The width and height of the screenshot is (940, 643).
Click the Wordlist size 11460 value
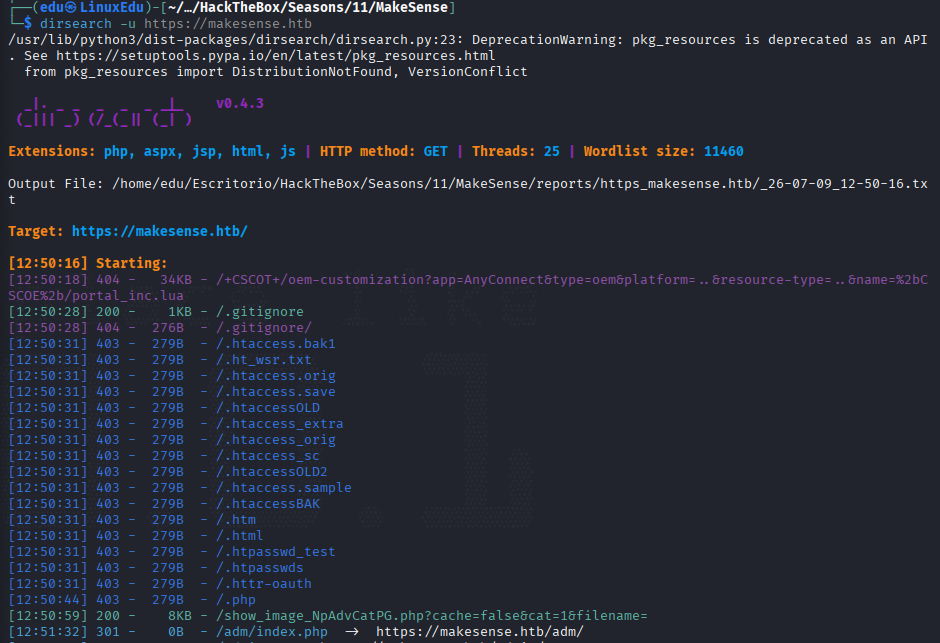724,152
